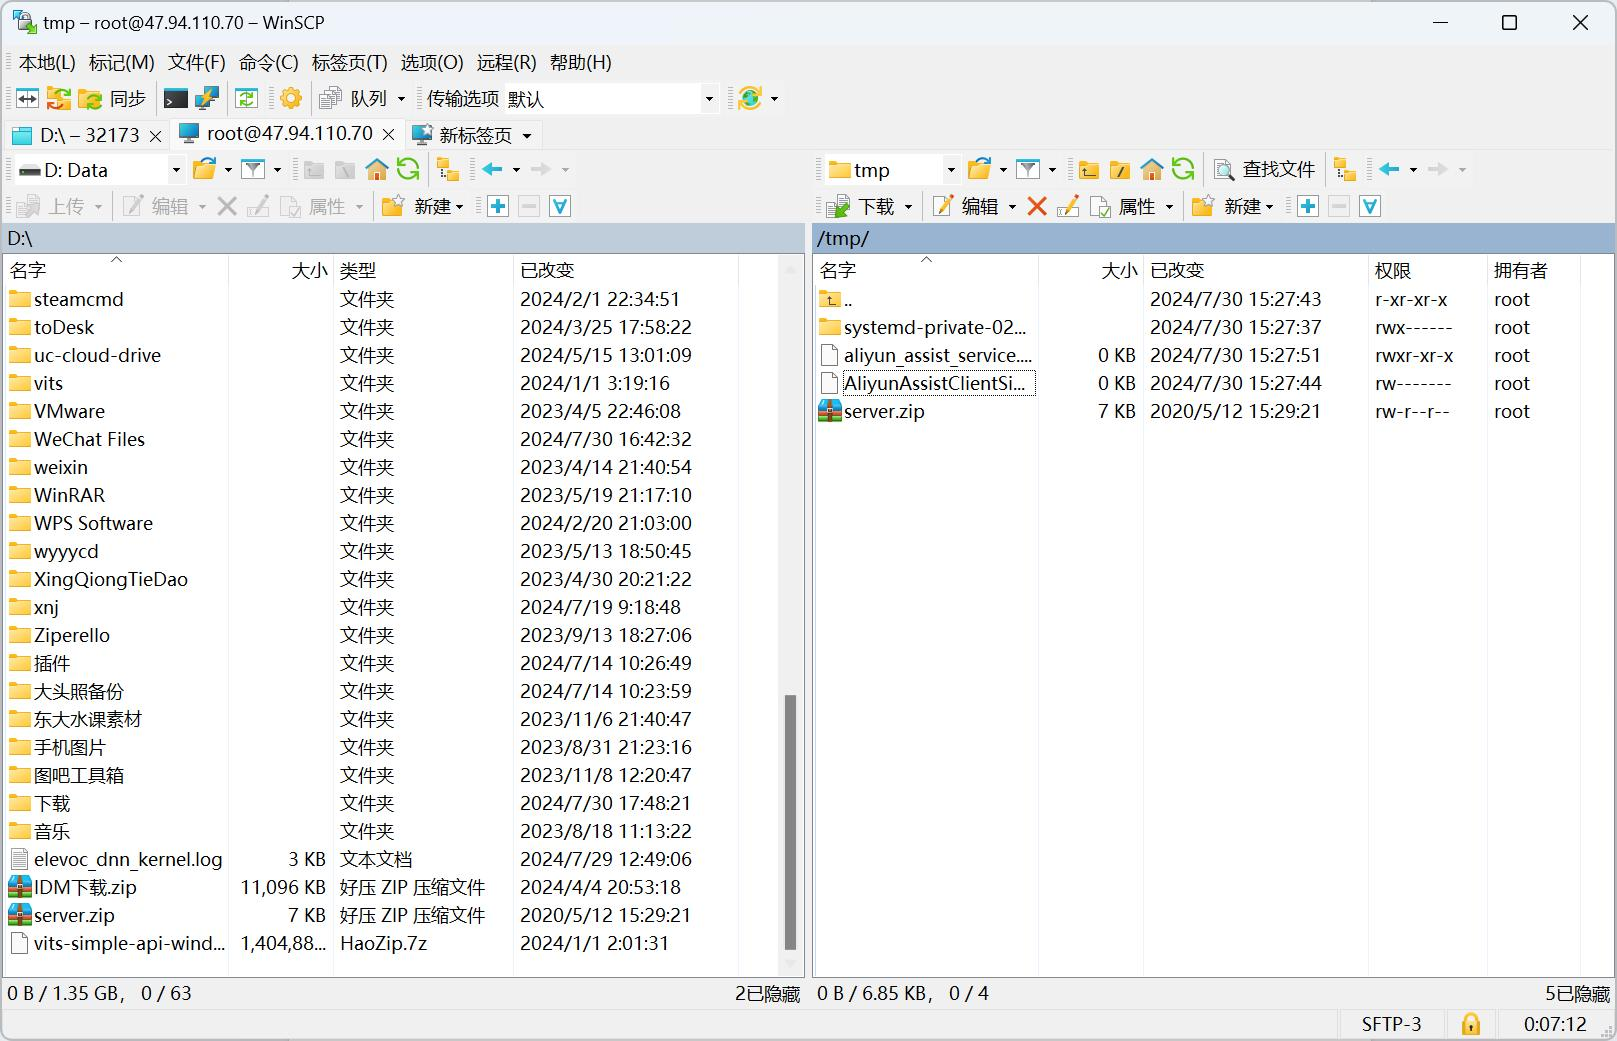Image resolution: width=1617 pixels, height=1041 pixels.
Task: Open session in PuTTY icon
Action: pos(207,98)
